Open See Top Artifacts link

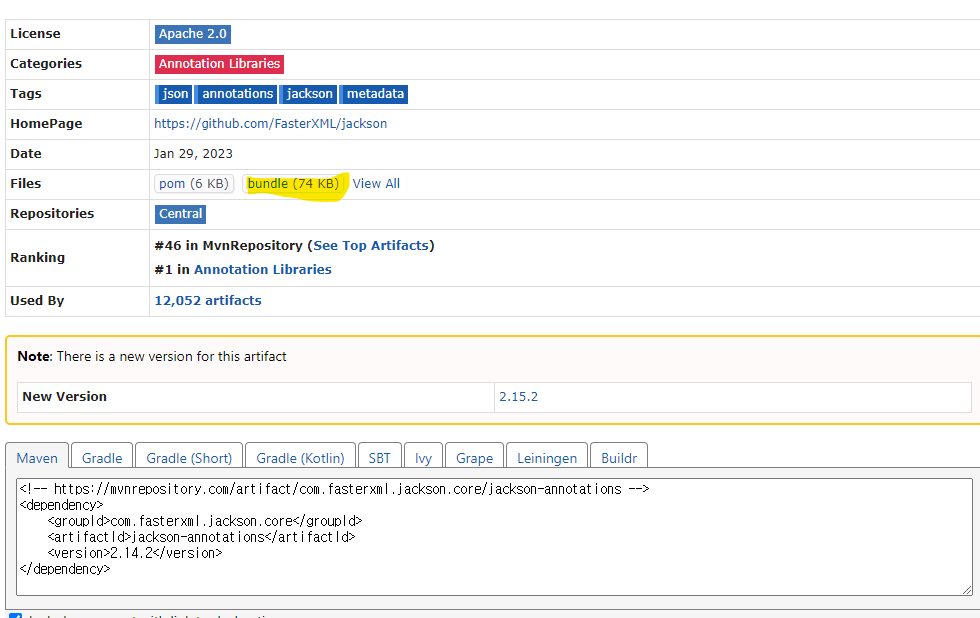(371, 246)
